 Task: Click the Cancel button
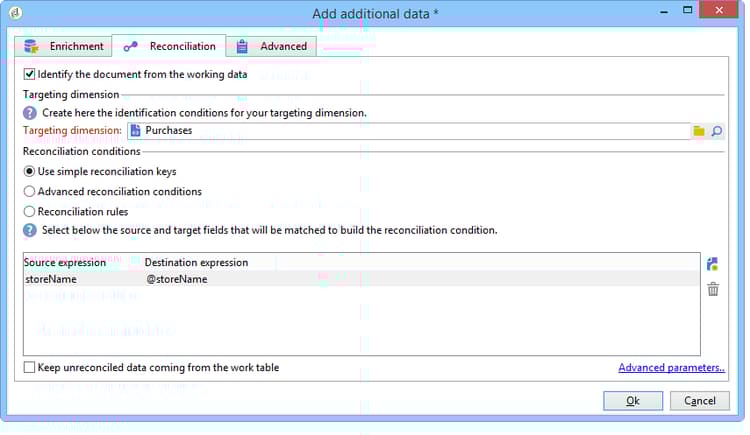pyautogui.click(x=699, y=401)
